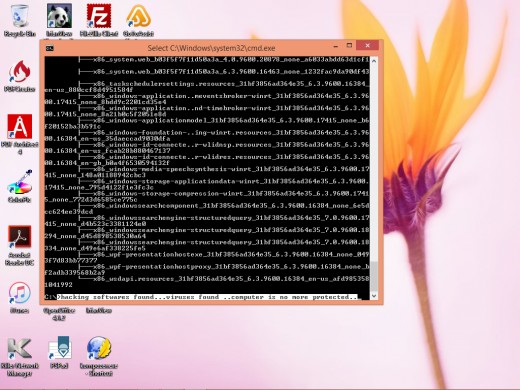
Task: Open the cmd.exe window system menu icon
Action: (50, 48)
